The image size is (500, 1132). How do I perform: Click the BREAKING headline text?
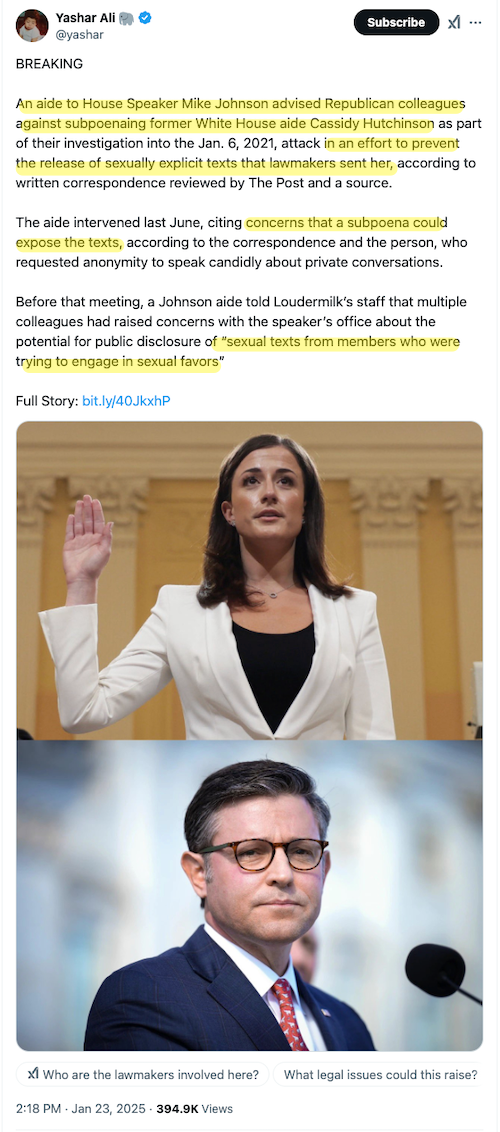pyautogui.click(x=49, y=64)
